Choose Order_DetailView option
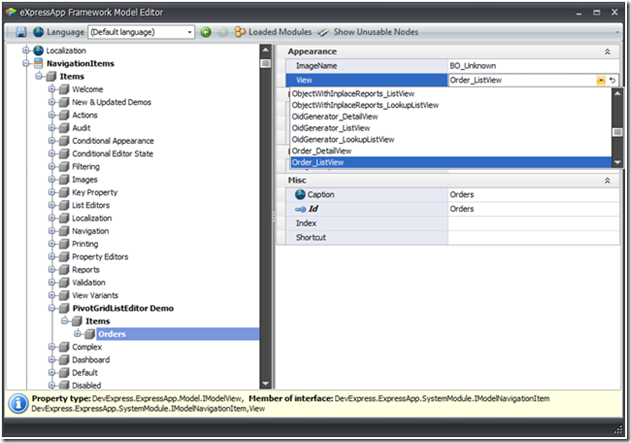 [451, 151]
